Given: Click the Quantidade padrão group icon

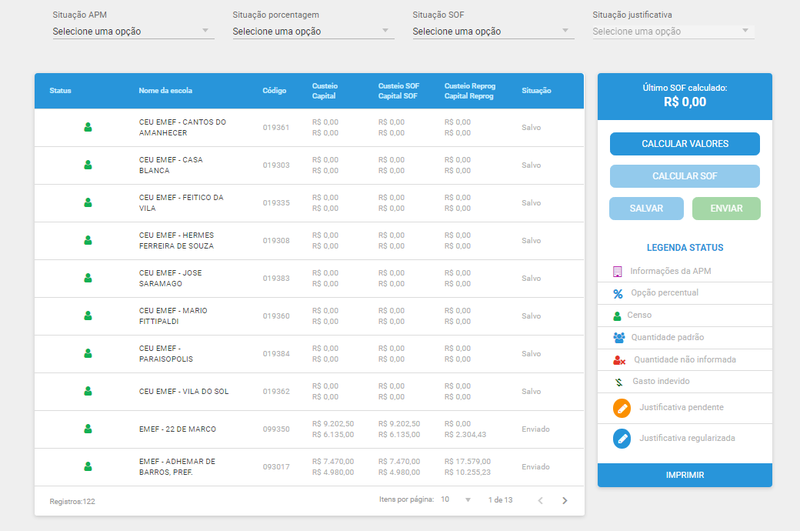Looking at the screenshot, I should 619,337.
